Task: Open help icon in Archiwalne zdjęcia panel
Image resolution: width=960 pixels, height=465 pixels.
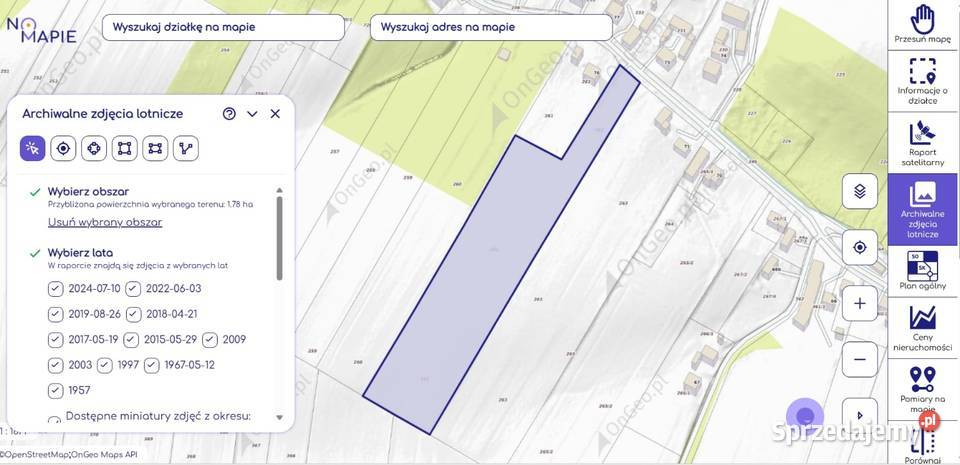Action: [229, 114]
